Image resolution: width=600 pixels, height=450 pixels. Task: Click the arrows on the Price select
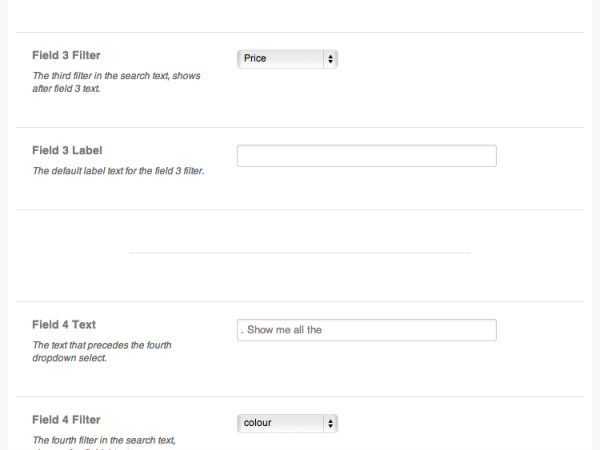(331, 59)
